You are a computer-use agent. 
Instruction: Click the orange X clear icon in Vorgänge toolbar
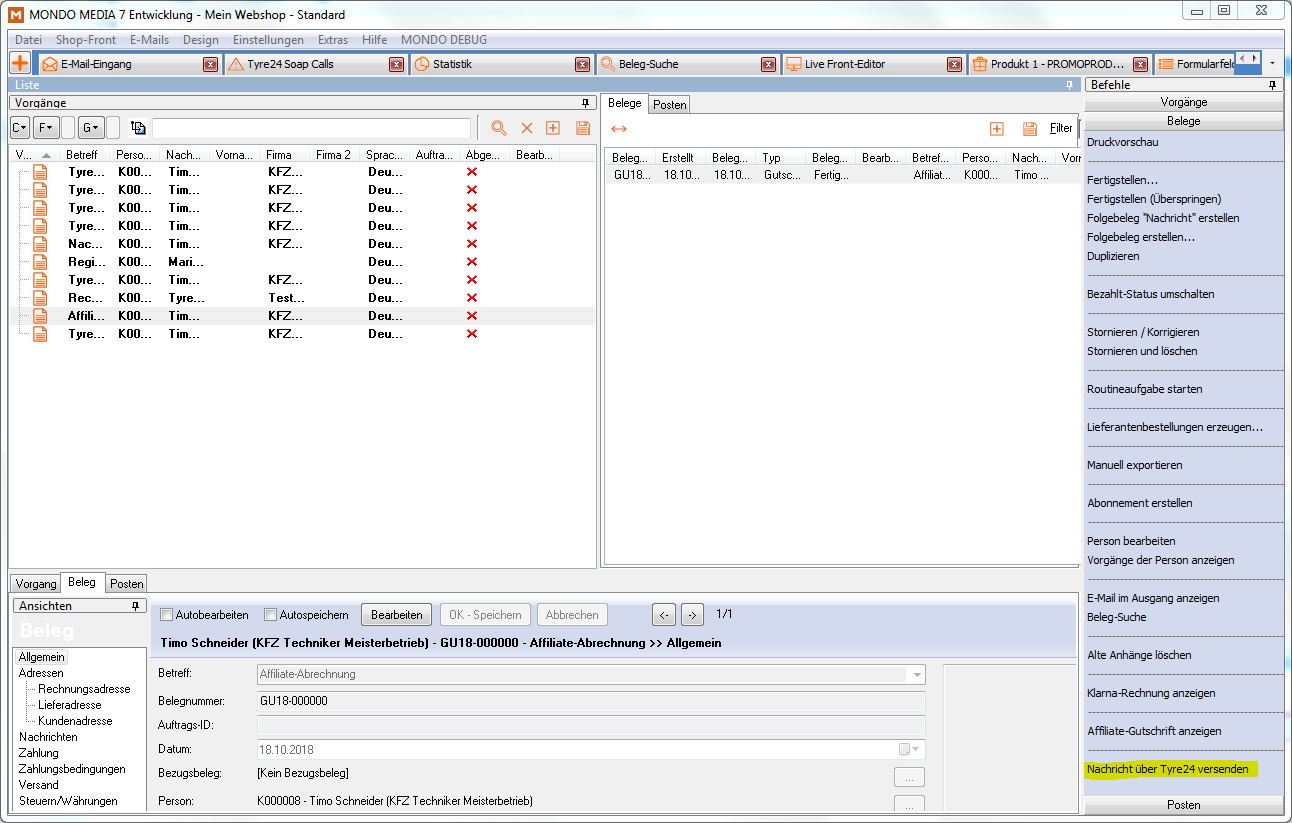[x=526, y=128]
